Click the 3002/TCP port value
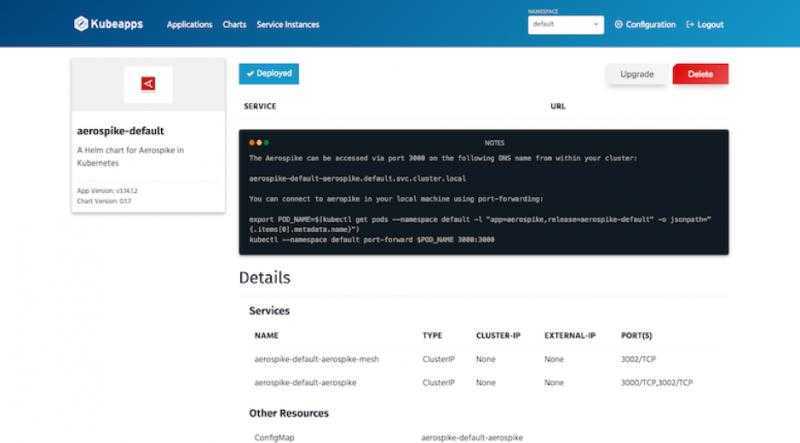The width and height of the screenshot is (800, 443). [x=638, y=359]
